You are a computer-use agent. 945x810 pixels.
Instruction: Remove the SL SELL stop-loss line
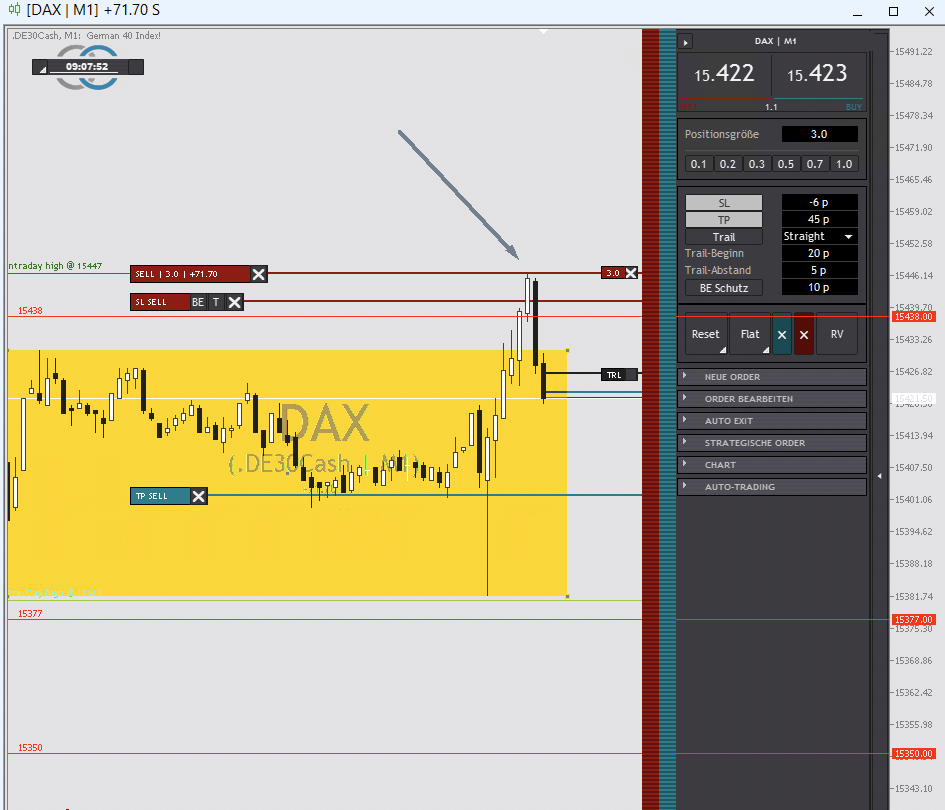point(235,303)
